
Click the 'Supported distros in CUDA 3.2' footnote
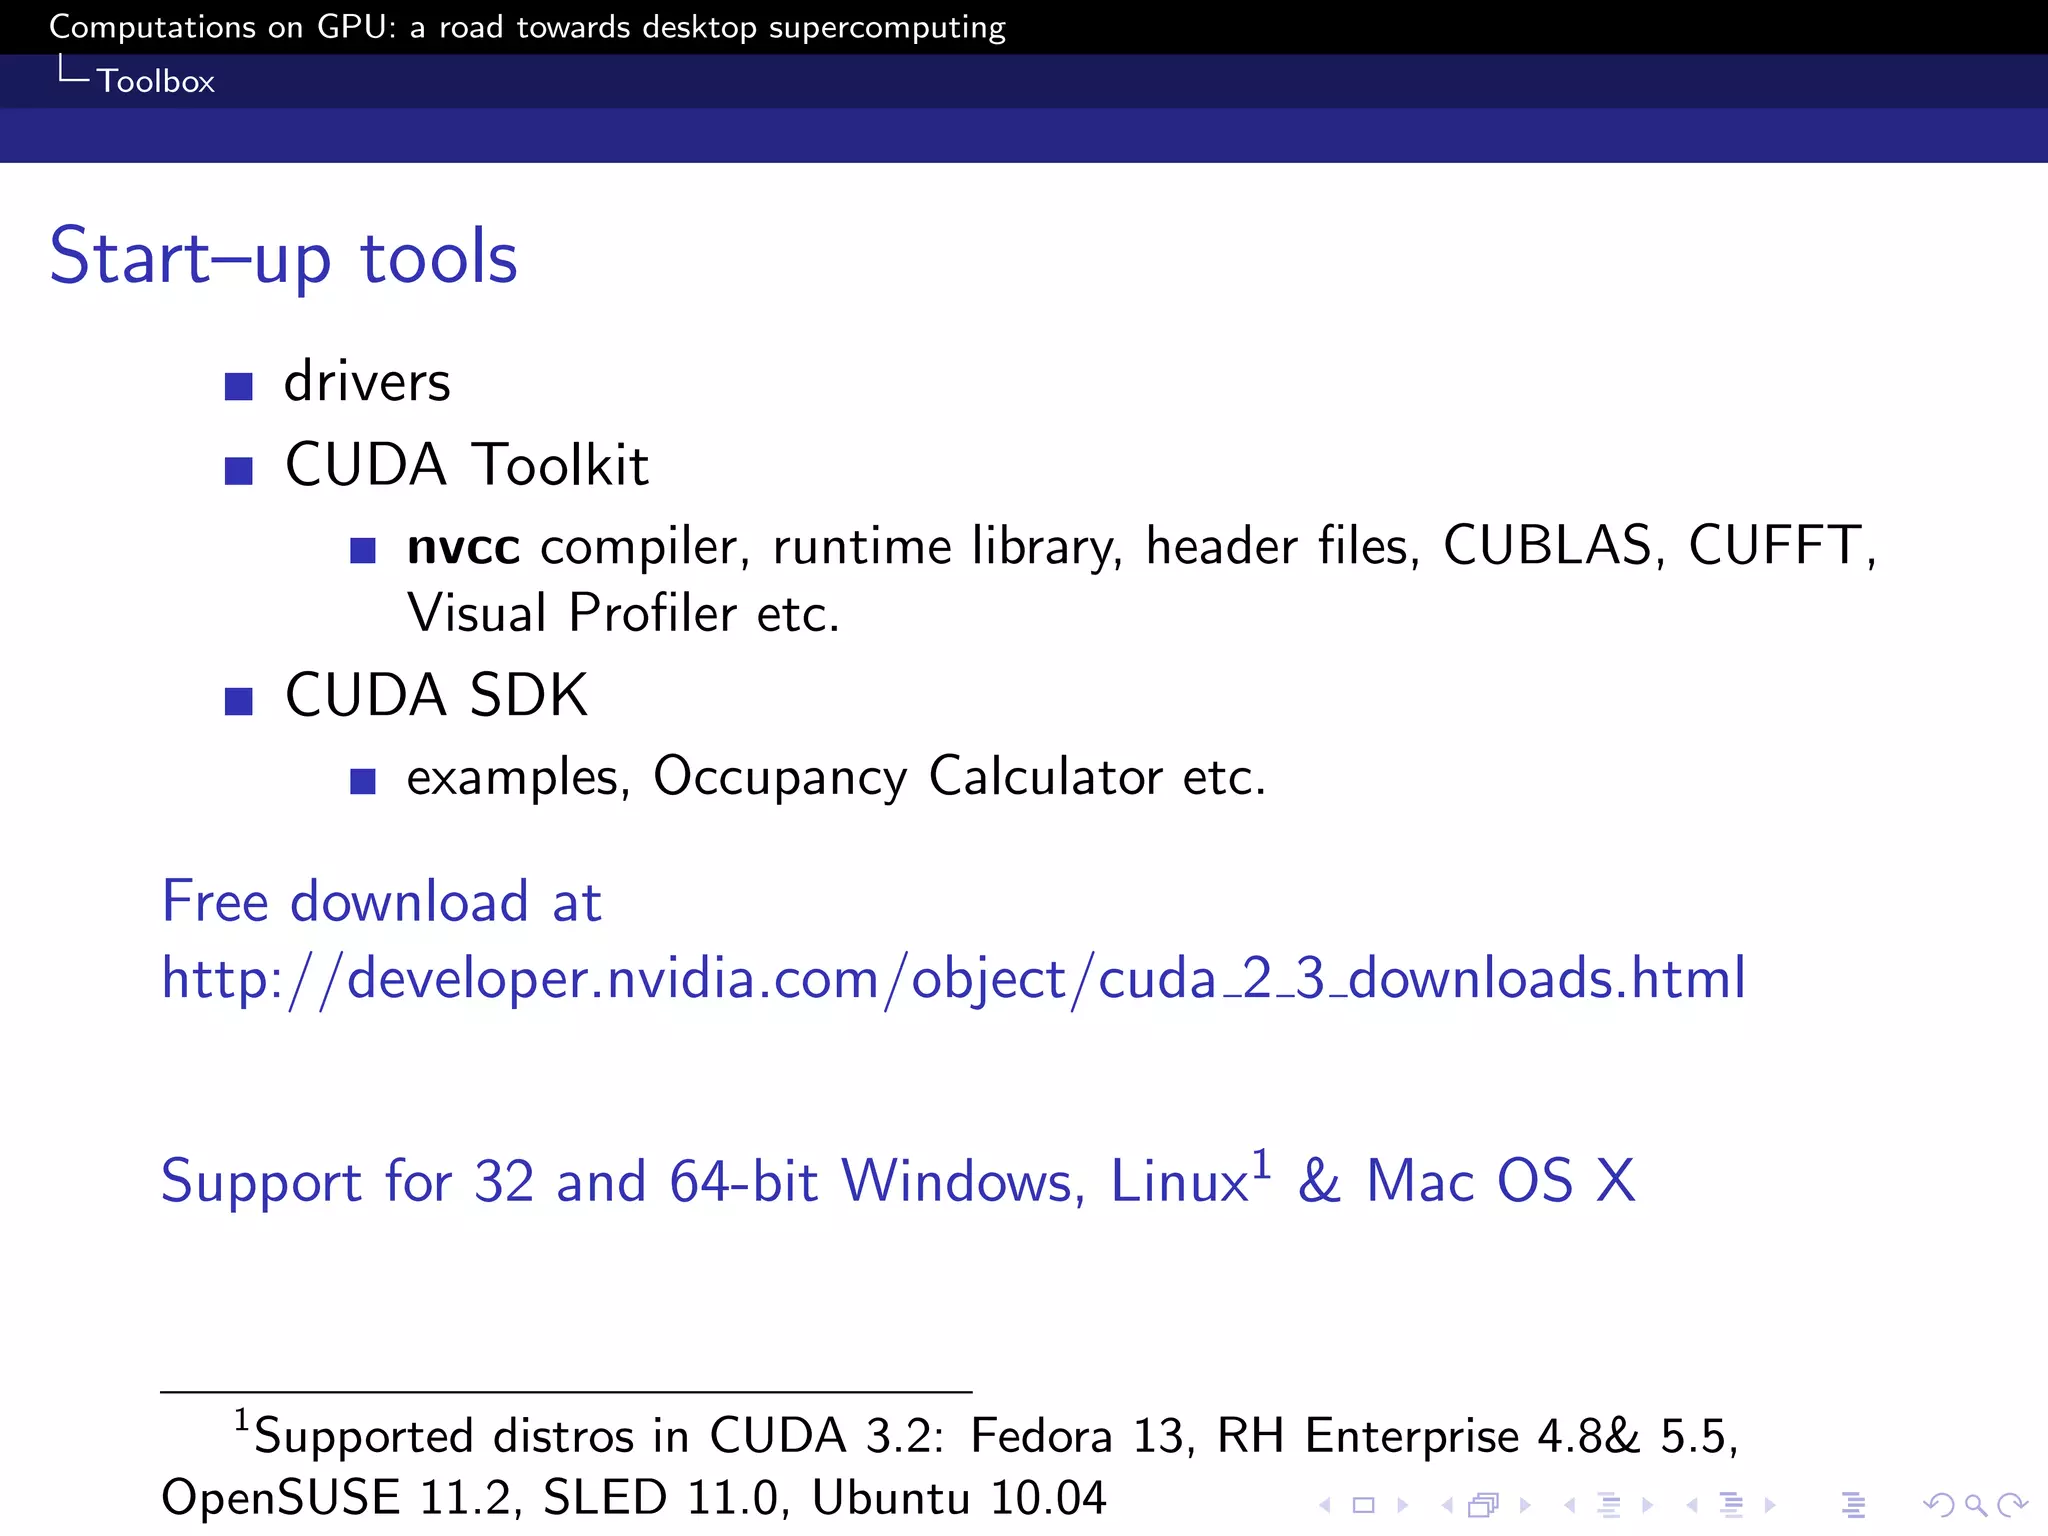pyautogui.click(x=986, y=1436)
